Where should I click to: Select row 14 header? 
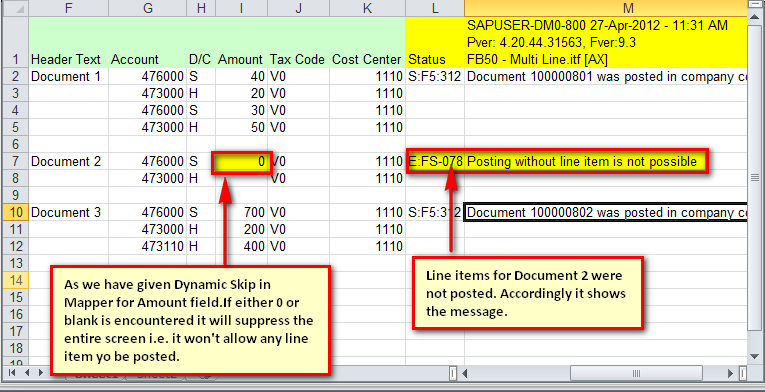click(15, 280)
